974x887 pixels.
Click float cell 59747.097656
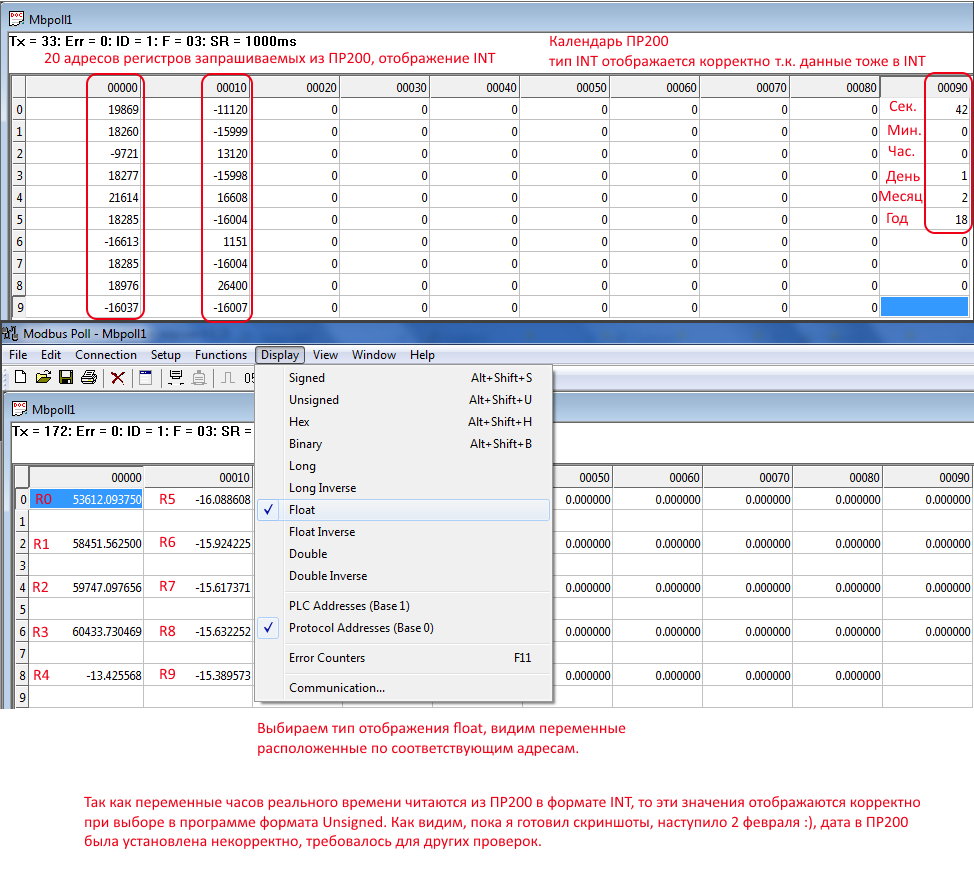pyautogui.click(x=86, y=588)
